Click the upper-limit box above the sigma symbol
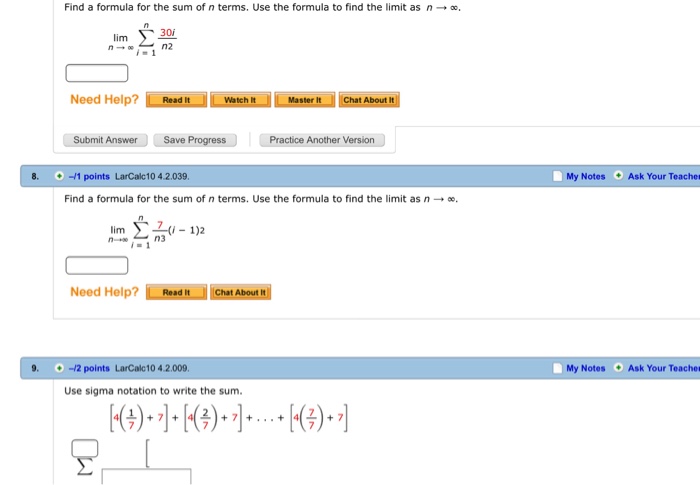Image resolution: width=700 pixels, height=485 pixels. (85, 446)
